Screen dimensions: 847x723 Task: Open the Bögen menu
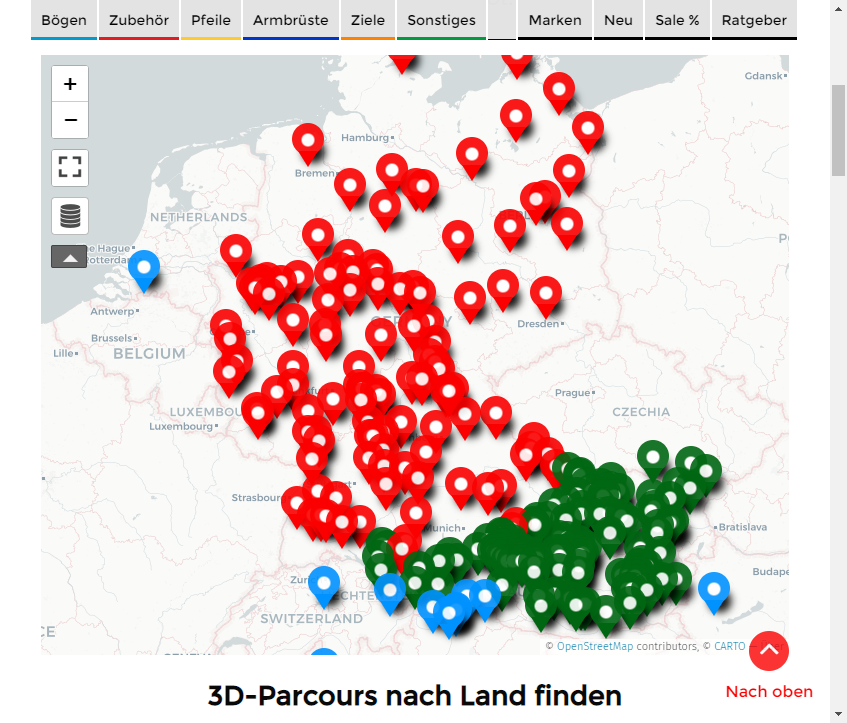pos(64,20)
